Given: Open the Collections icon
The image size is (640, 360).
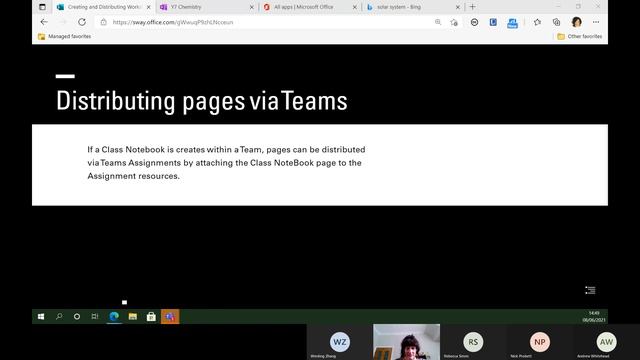Looking at the screenshot, I should 556,22.
